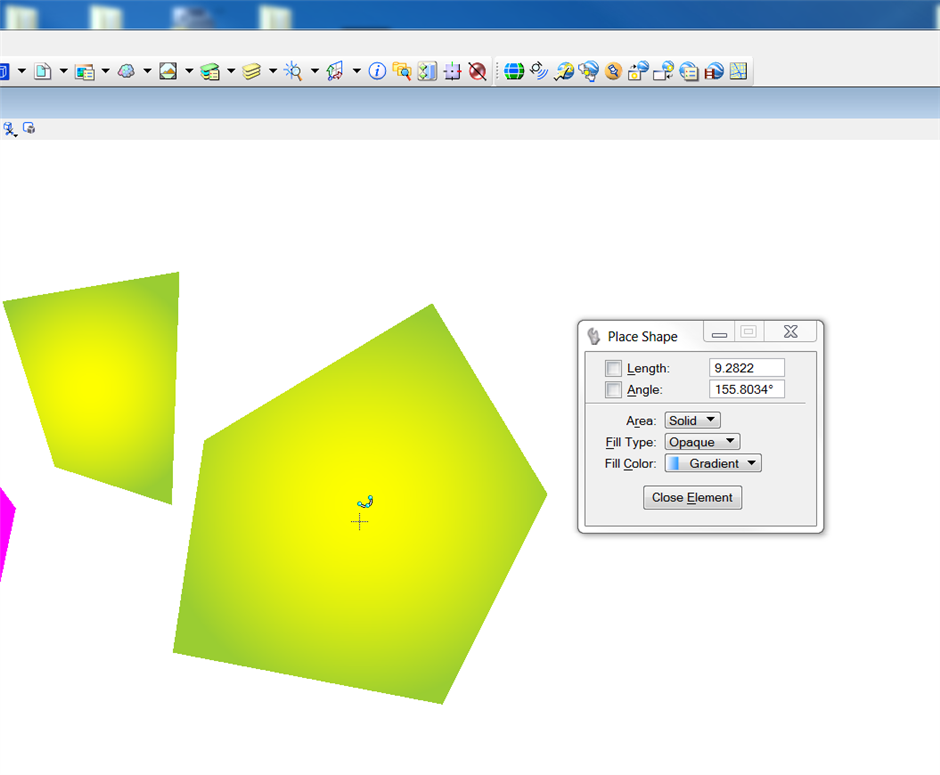Click the blue gradient swatch in Fill Color
This screenshot has height=775, width=940.
tap(674, 463)
